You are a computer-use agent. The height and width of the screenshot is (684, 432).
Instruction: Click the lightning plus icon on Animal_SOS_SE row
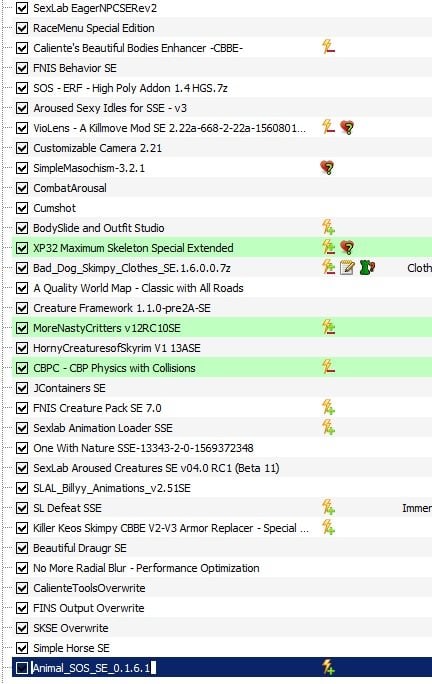tap(328, 667)
